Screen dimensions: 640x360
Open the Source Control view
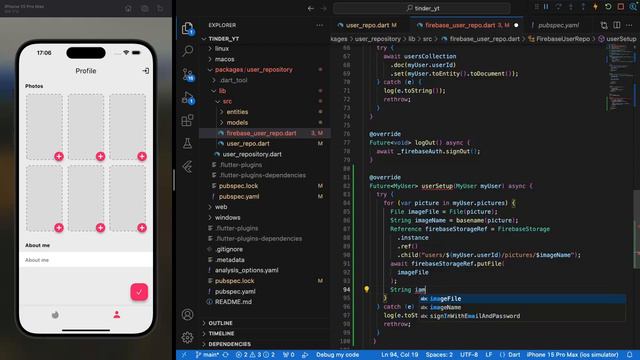[188, 74]
